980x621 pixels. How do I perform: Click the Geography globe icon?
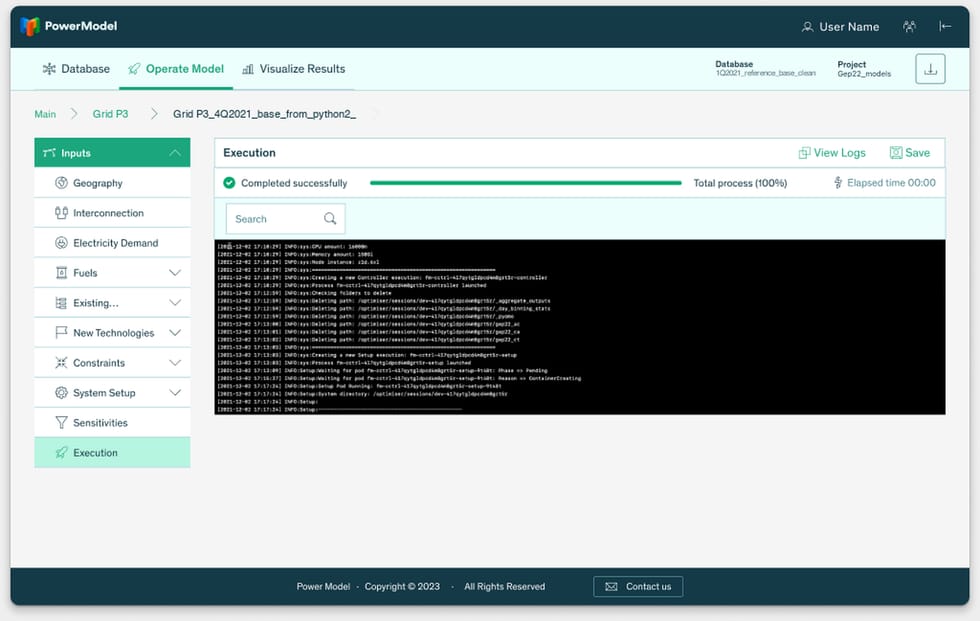(x=61, y=183)
